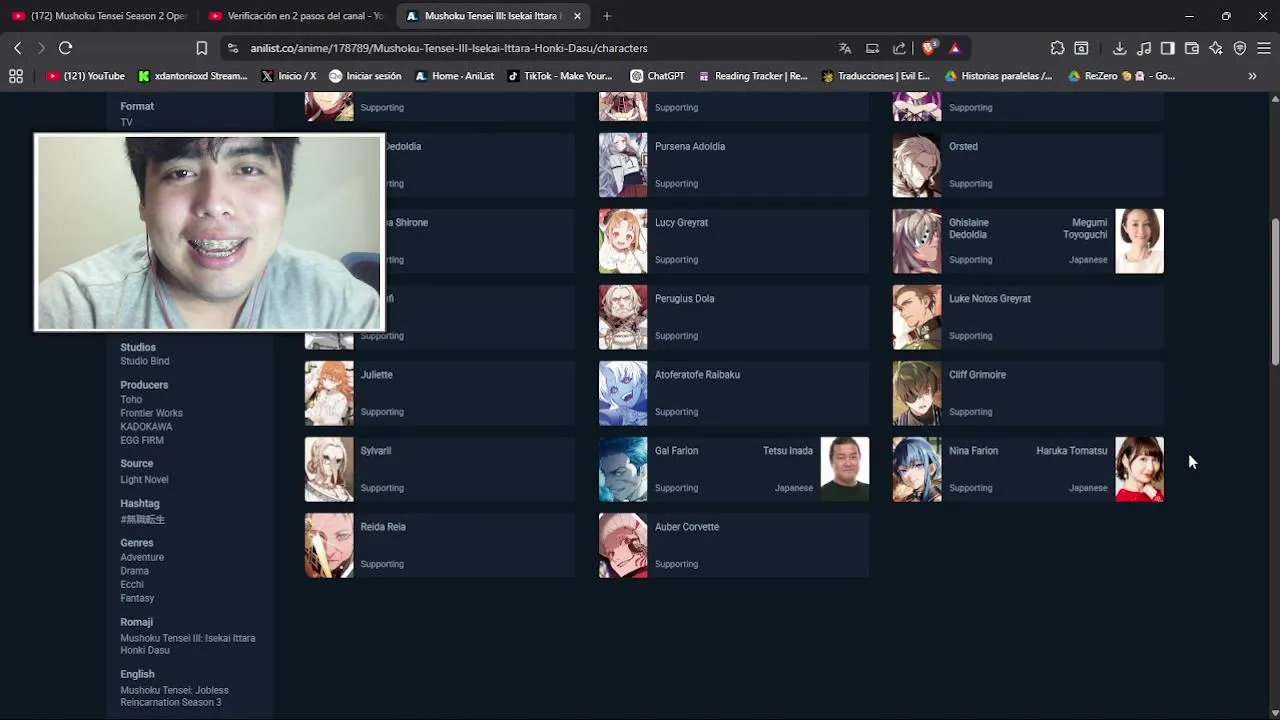Open the TikTok bookmark
Viewport: 1280px width, 720px height.
[x=560, y=76]
